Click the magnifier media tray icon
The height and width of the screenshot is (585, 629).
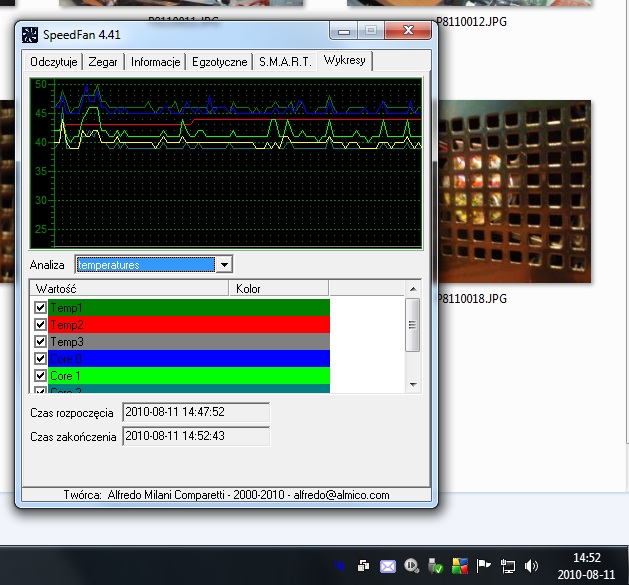412,566
